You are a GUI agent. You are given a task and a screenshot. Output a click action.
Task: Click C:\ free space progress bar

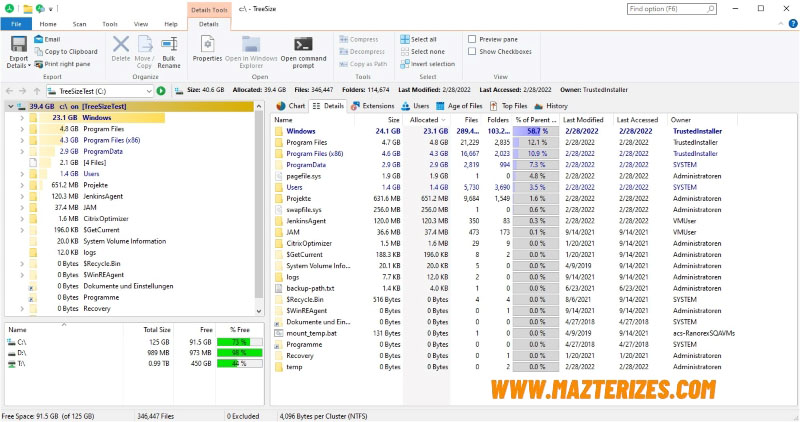click(239, 342)
